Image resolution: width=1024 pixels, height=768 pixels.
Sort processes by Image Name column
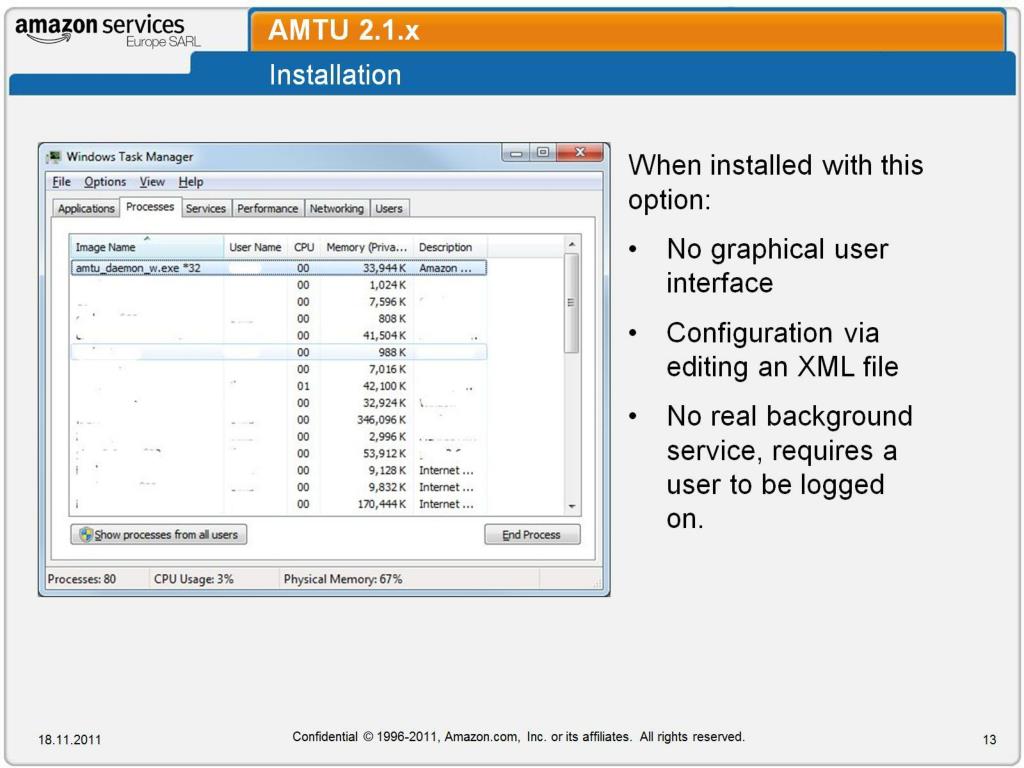146,247
